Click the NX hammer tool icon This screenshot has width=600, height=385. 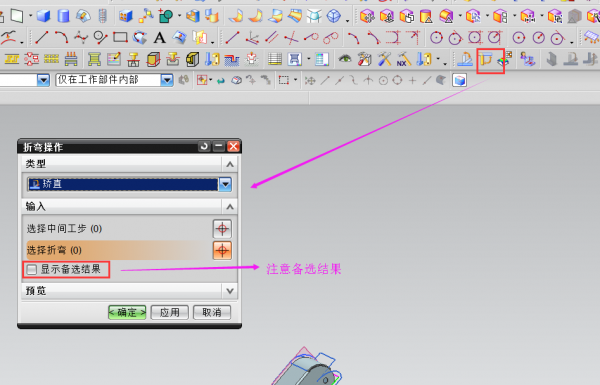(403, 59)
